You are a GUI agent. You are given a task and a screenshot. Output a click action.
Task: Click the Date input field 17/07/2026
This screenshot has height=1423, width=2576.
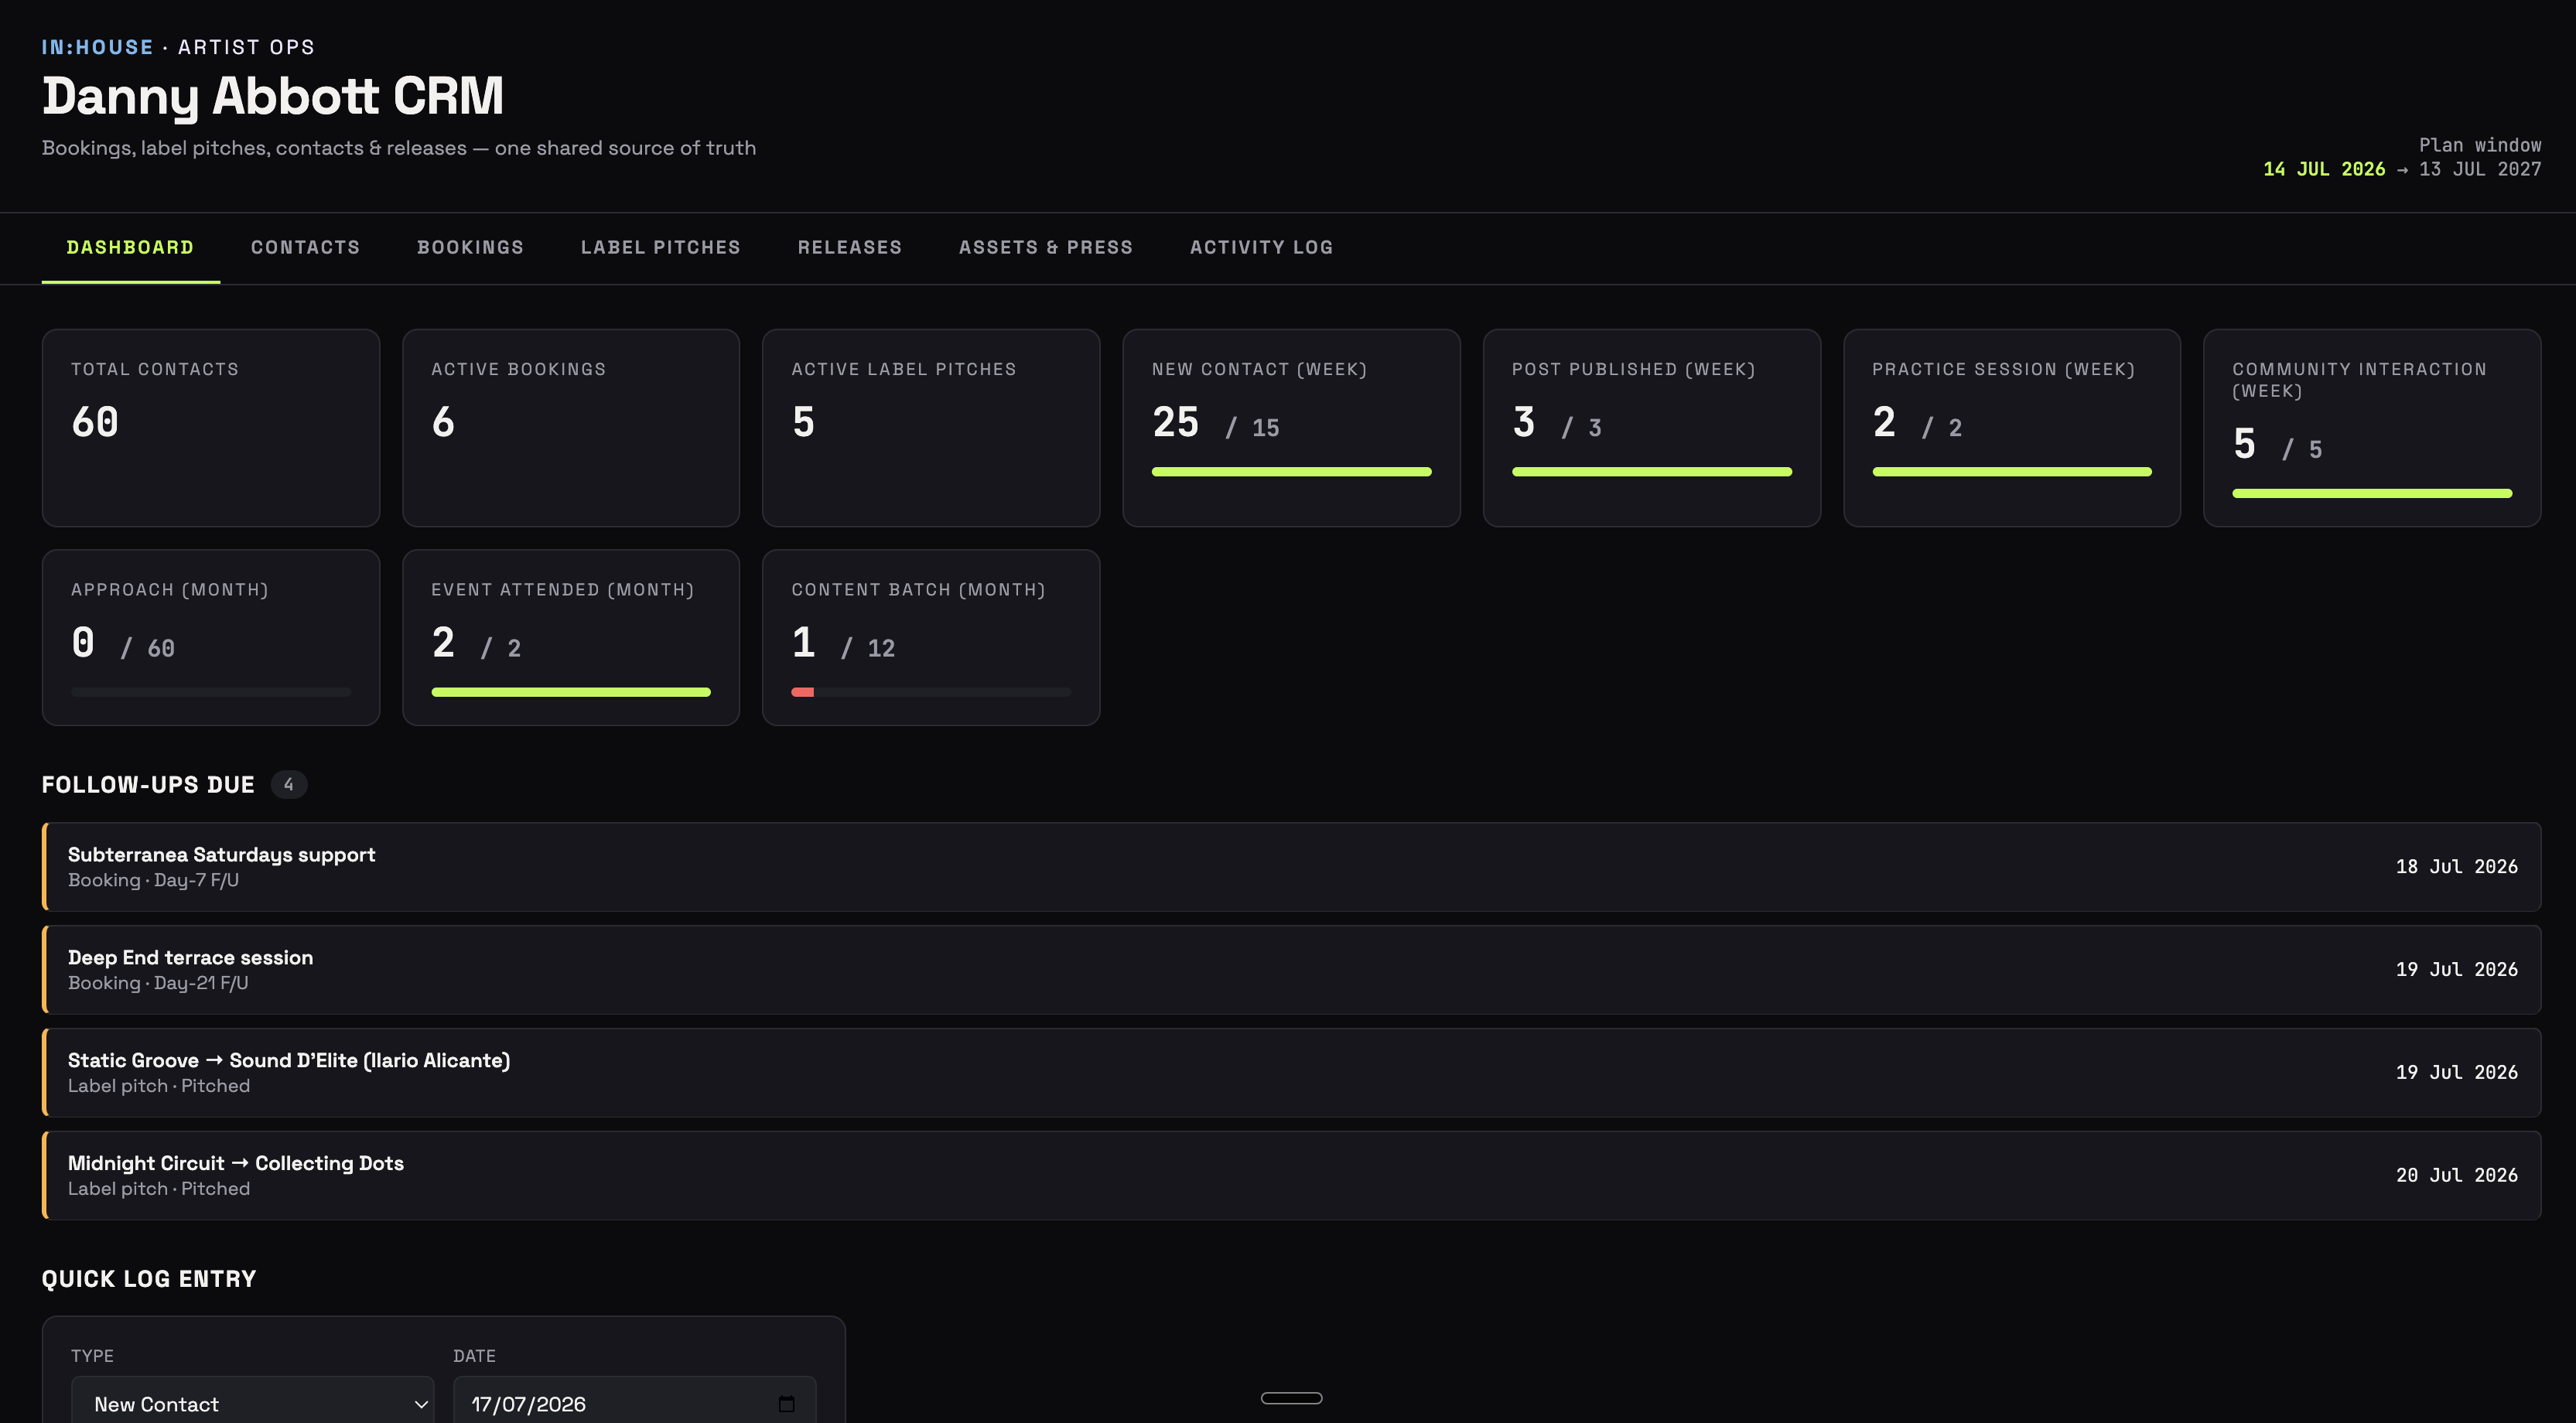point(635,1401)
